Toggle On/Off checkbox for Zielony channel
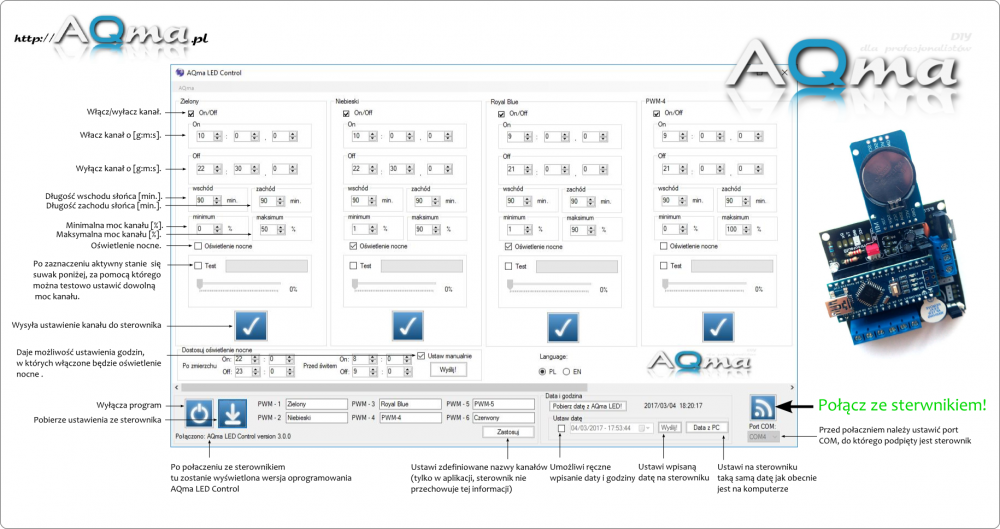1000x529 pixels. 191,113
